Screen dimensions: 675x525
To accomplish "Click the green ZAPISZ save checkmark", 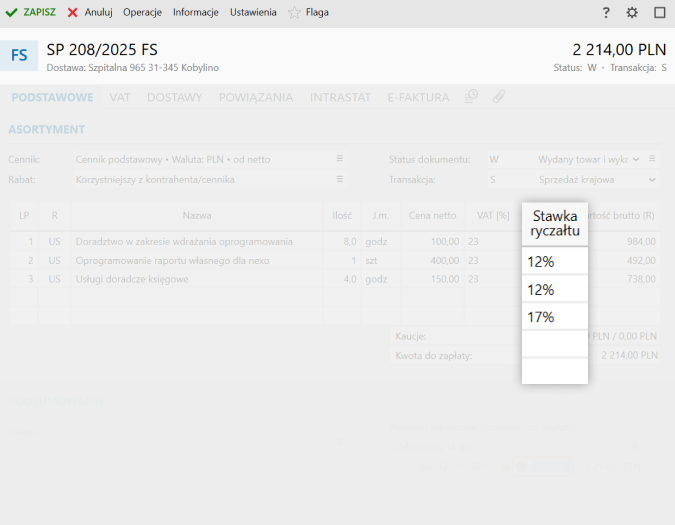I will tap(11, 13).
